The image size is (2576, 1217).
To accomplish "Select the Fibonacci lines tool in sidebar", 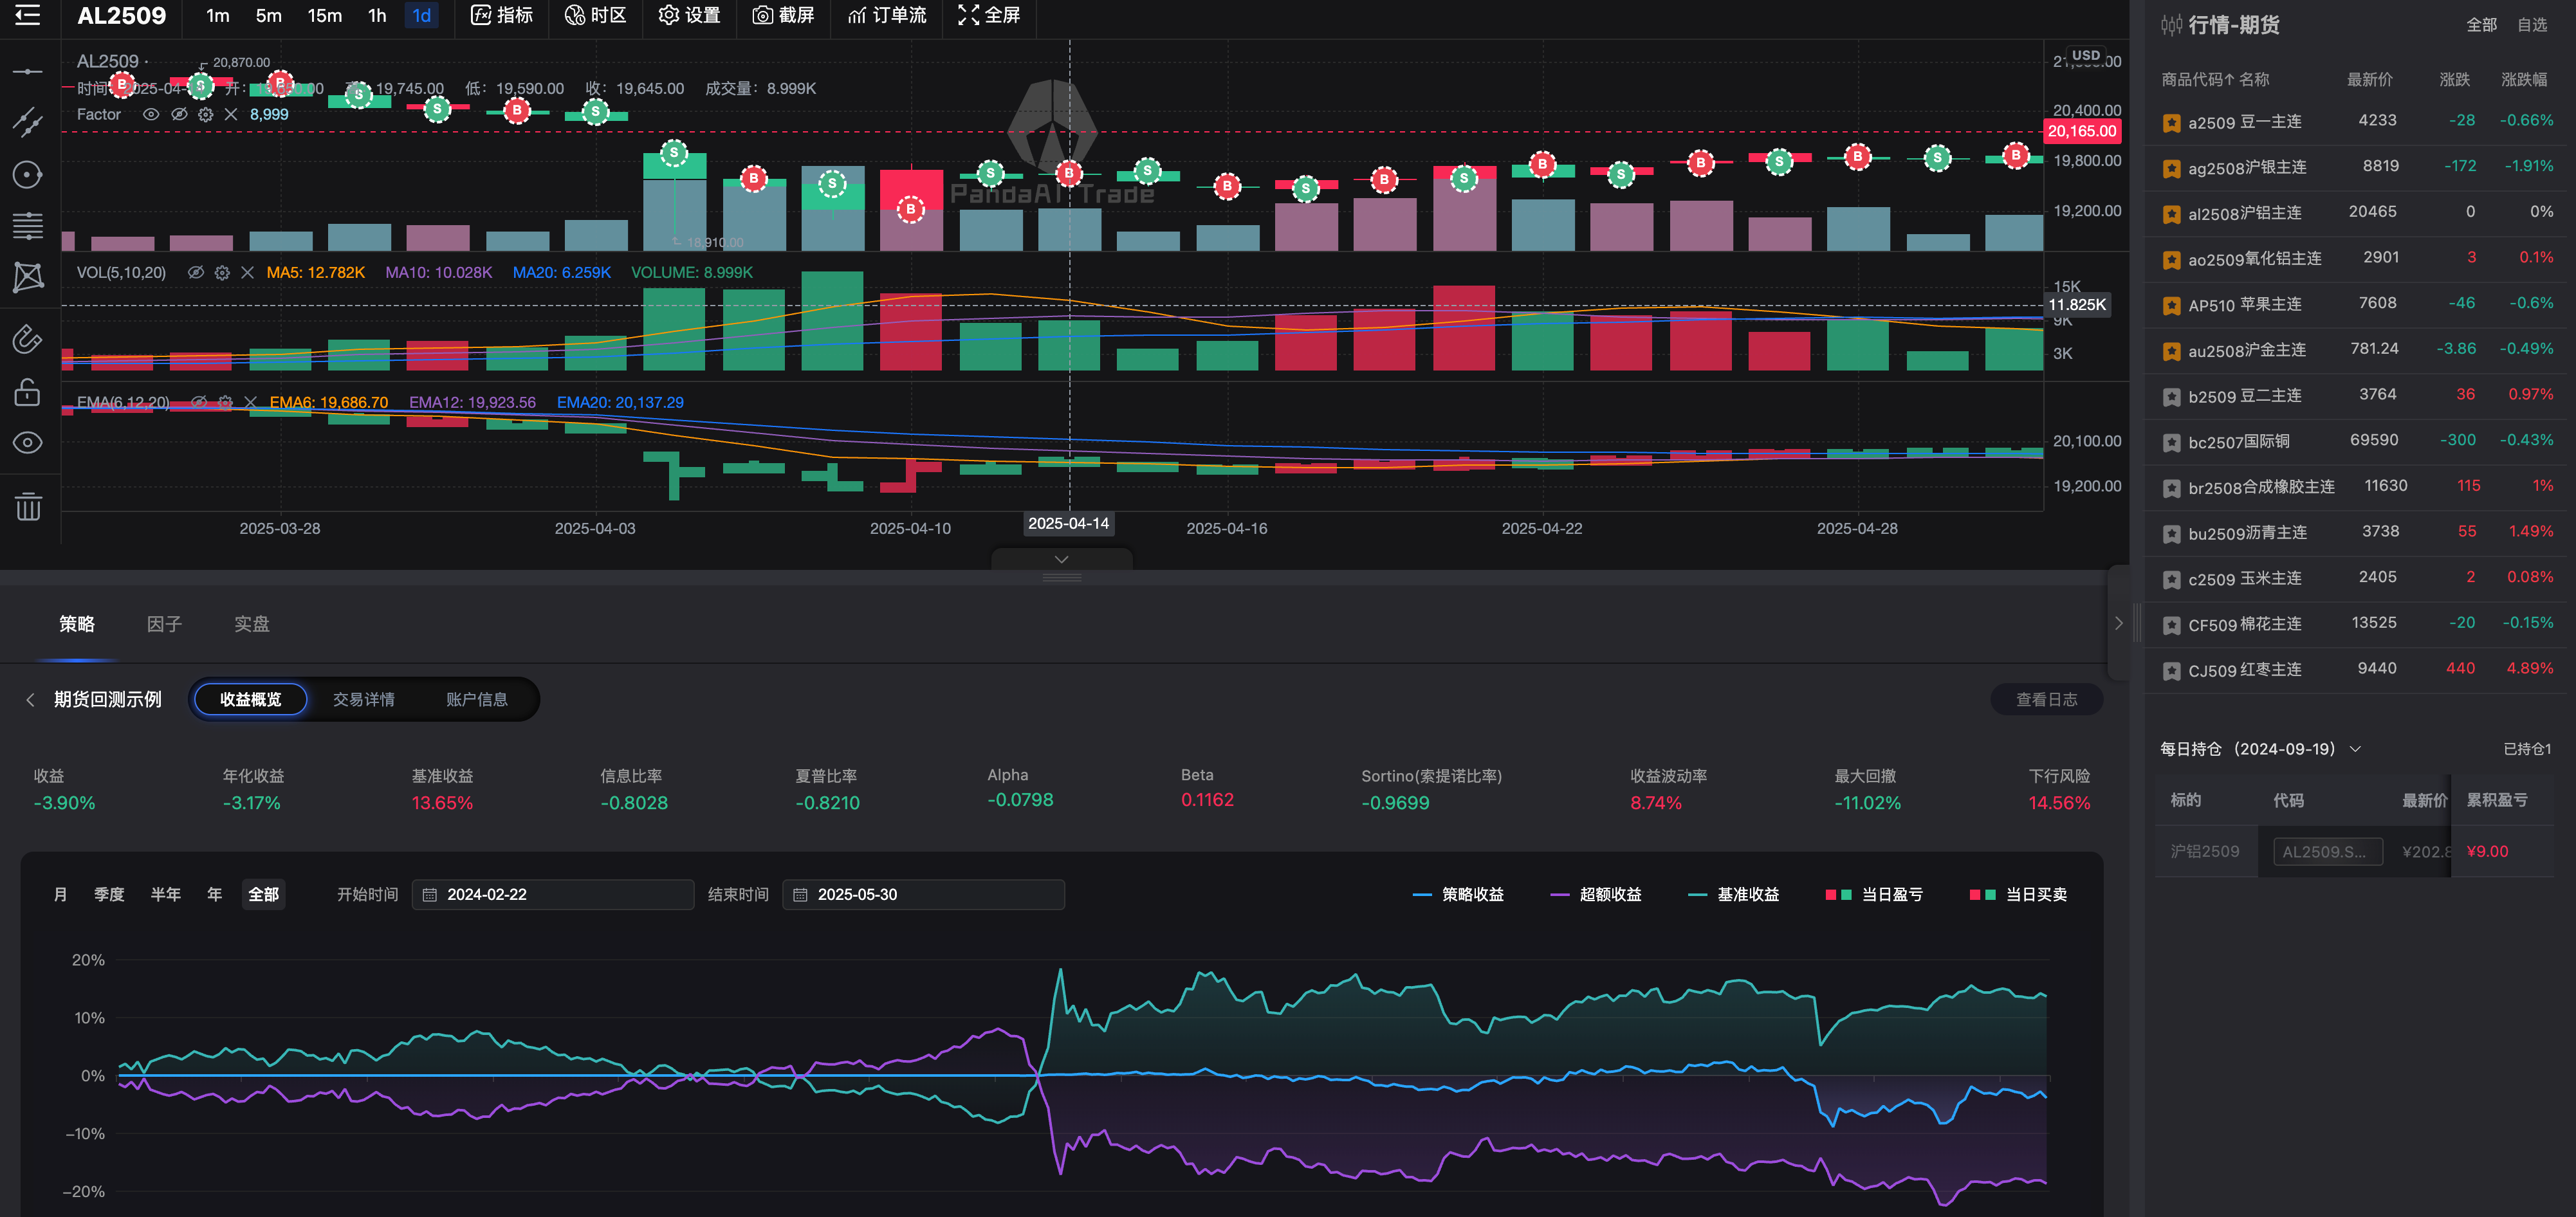I will click(x=27, y=227).
